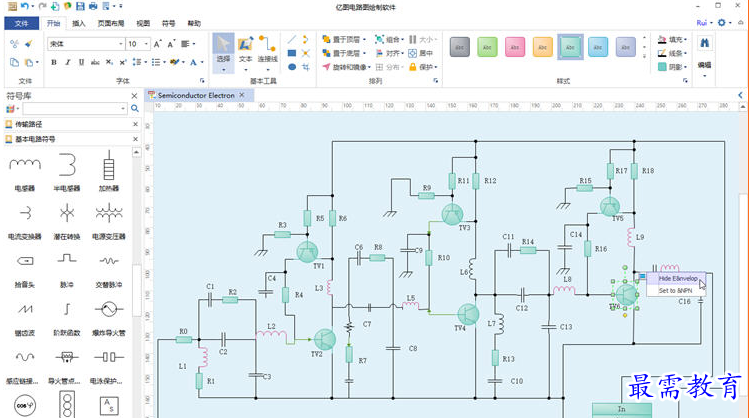
Task: Apply the orange Abc style swatch
Action: pos(542,47)
